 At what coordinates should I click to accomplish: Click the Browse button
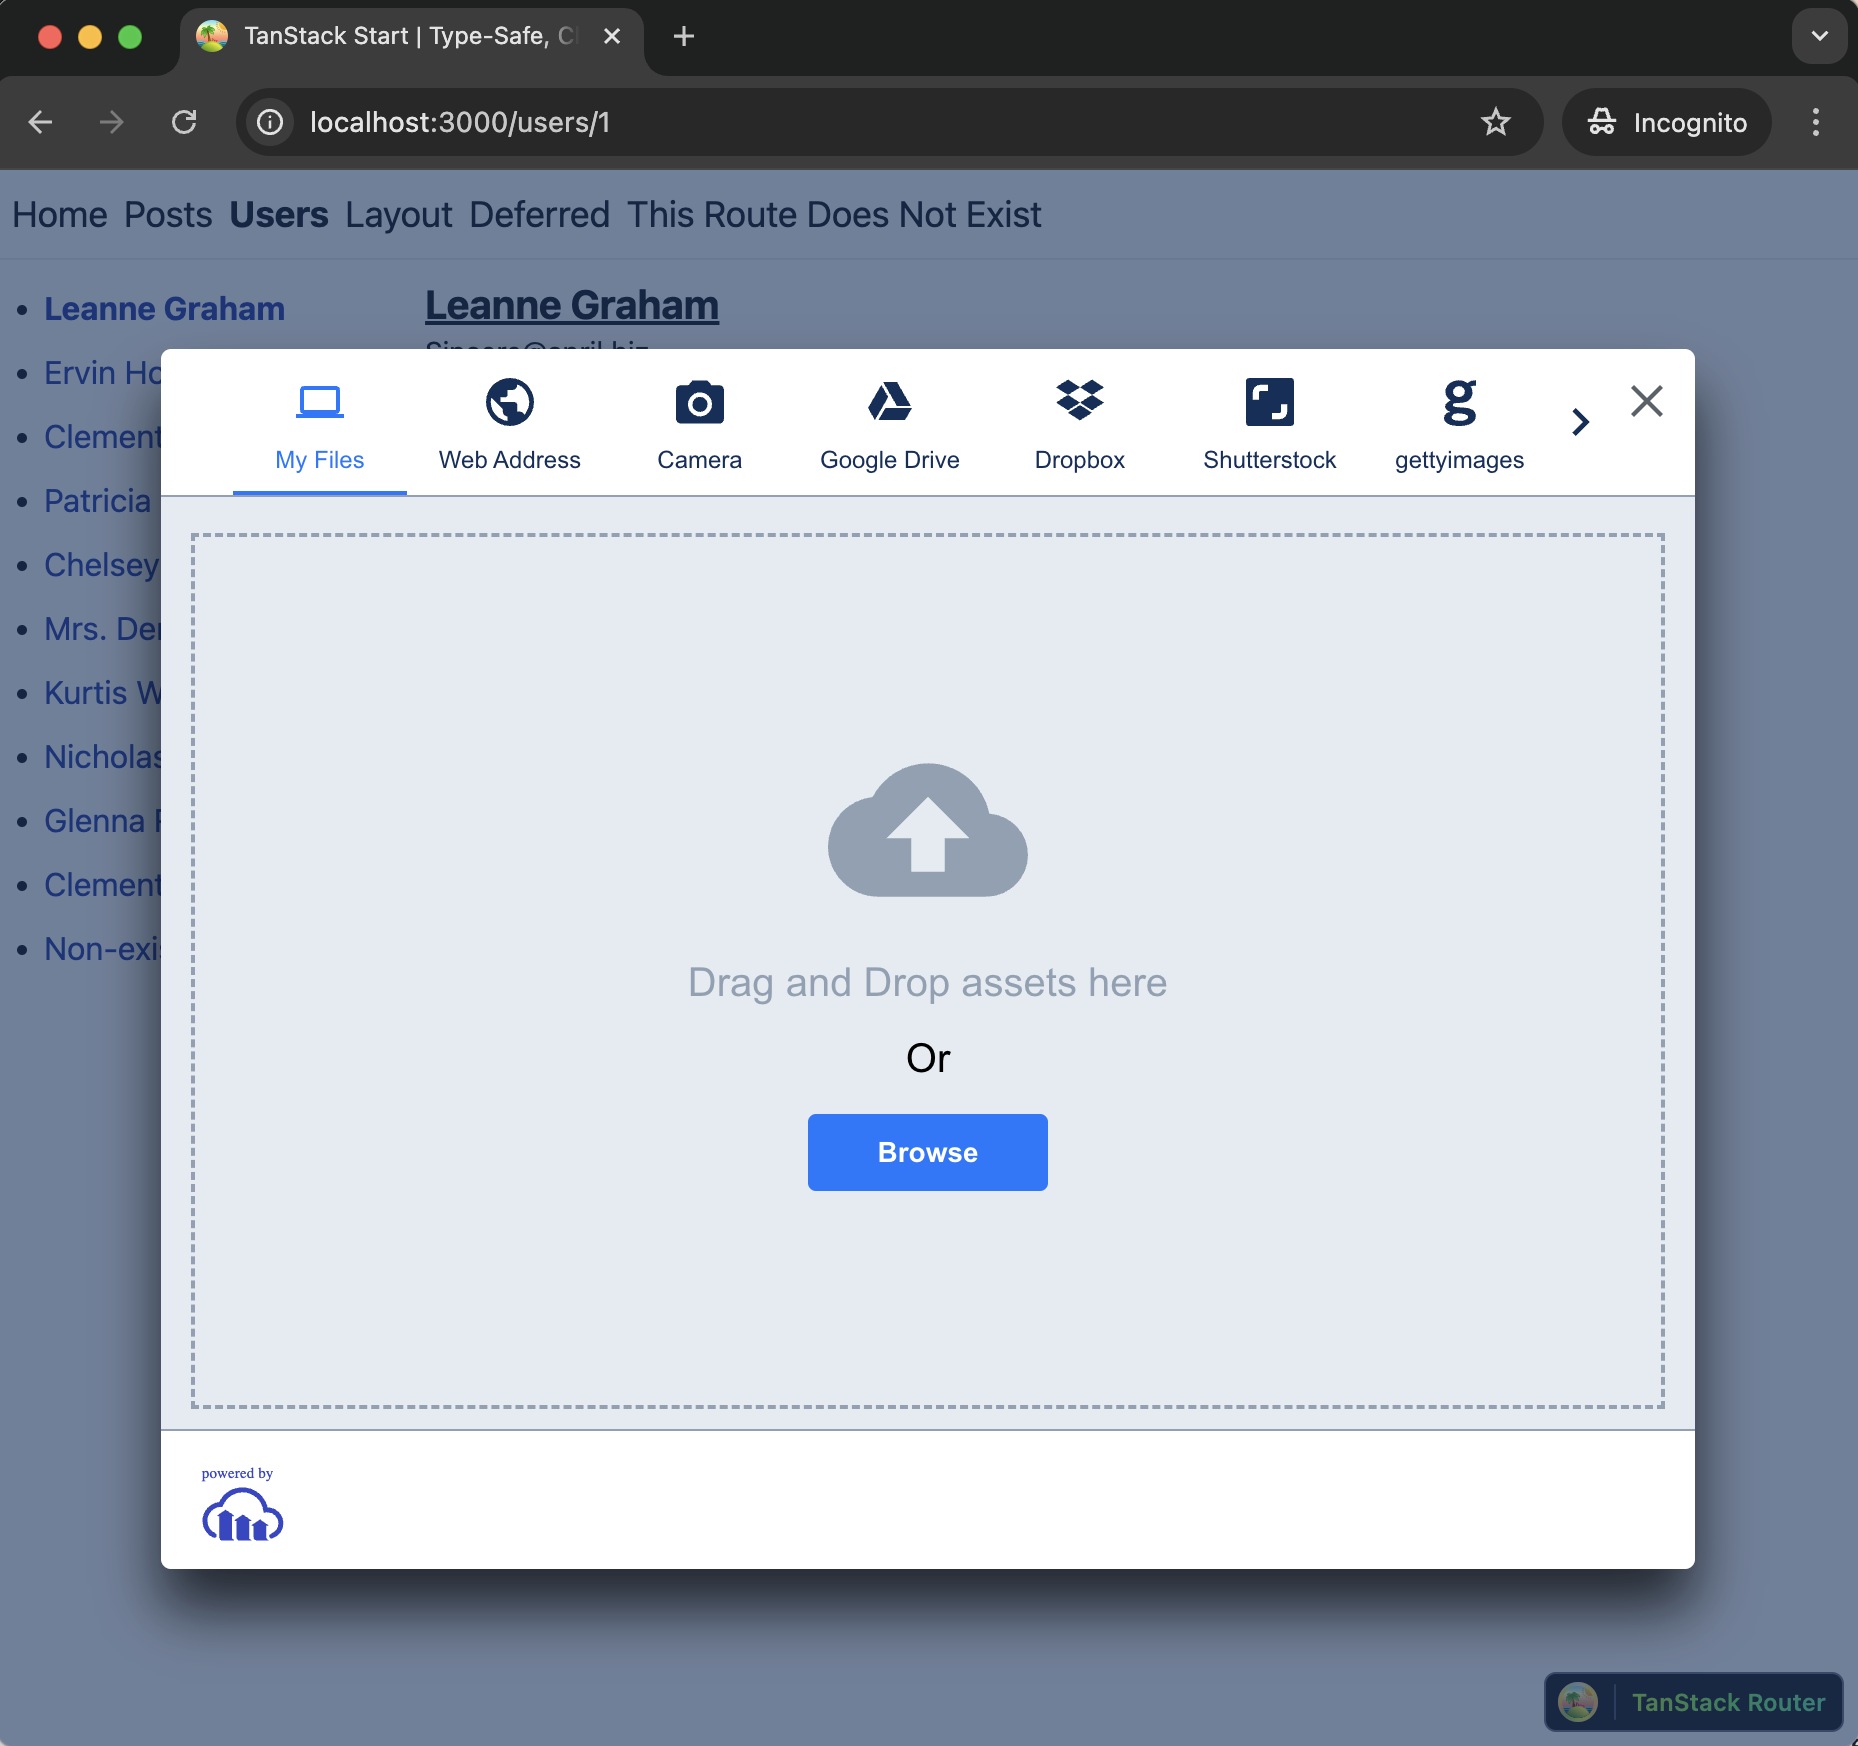point(928,1152)
